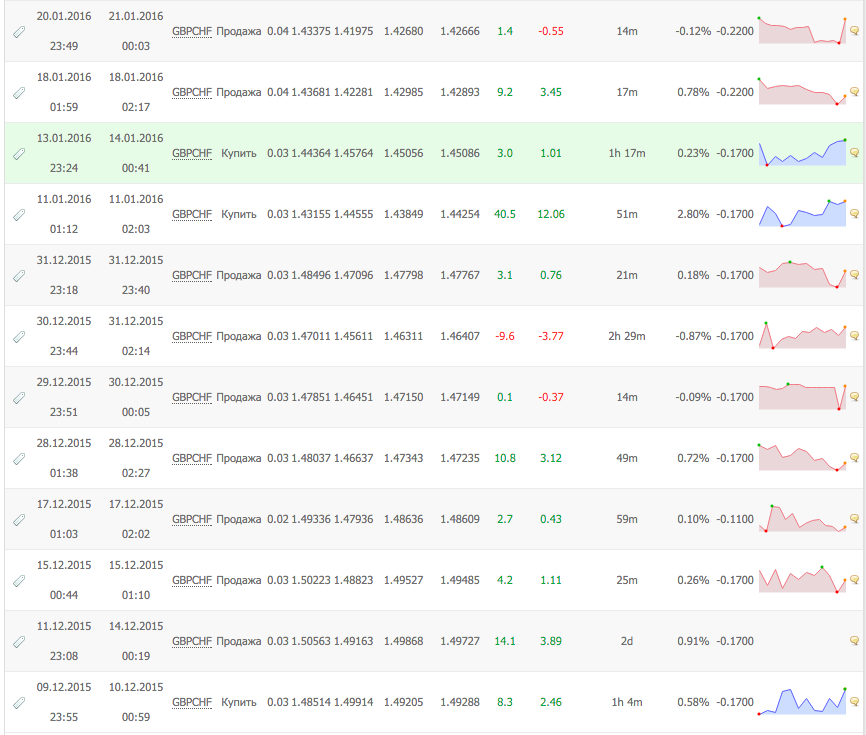Image resolution: width=866 pixels, height=735 pixels.
Task: Click the tag icon on the 13.01.2016 23:24 row
Action: point(19,154)
